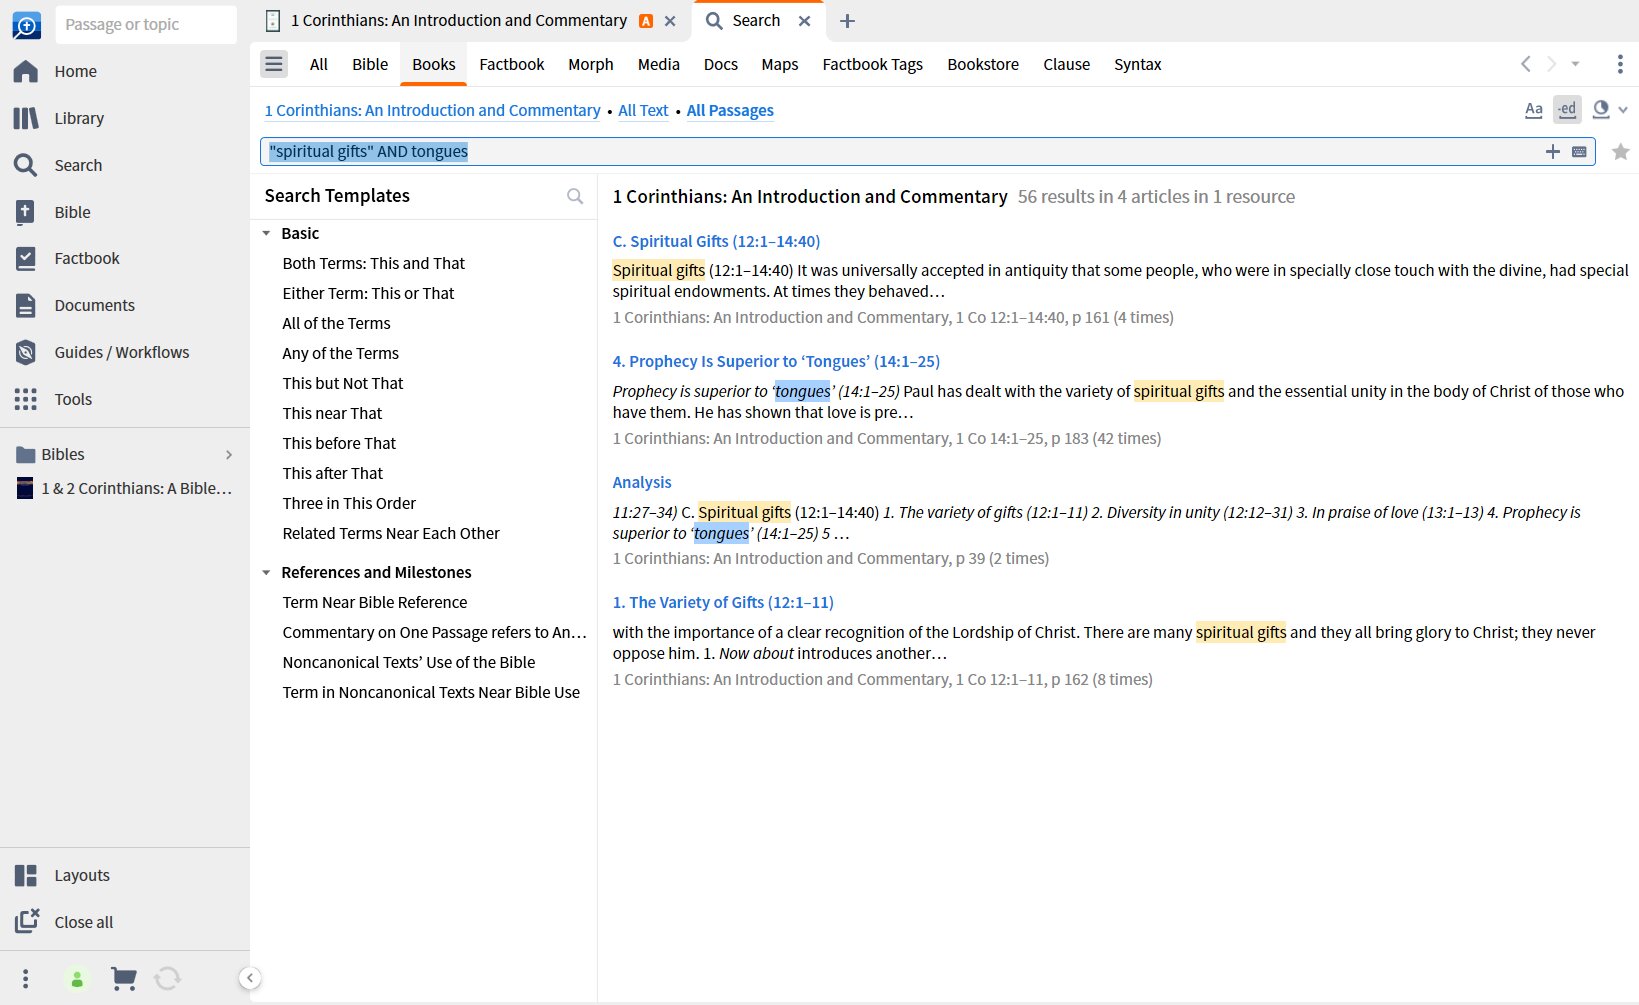Select the Bible search tab

point(370,64)
